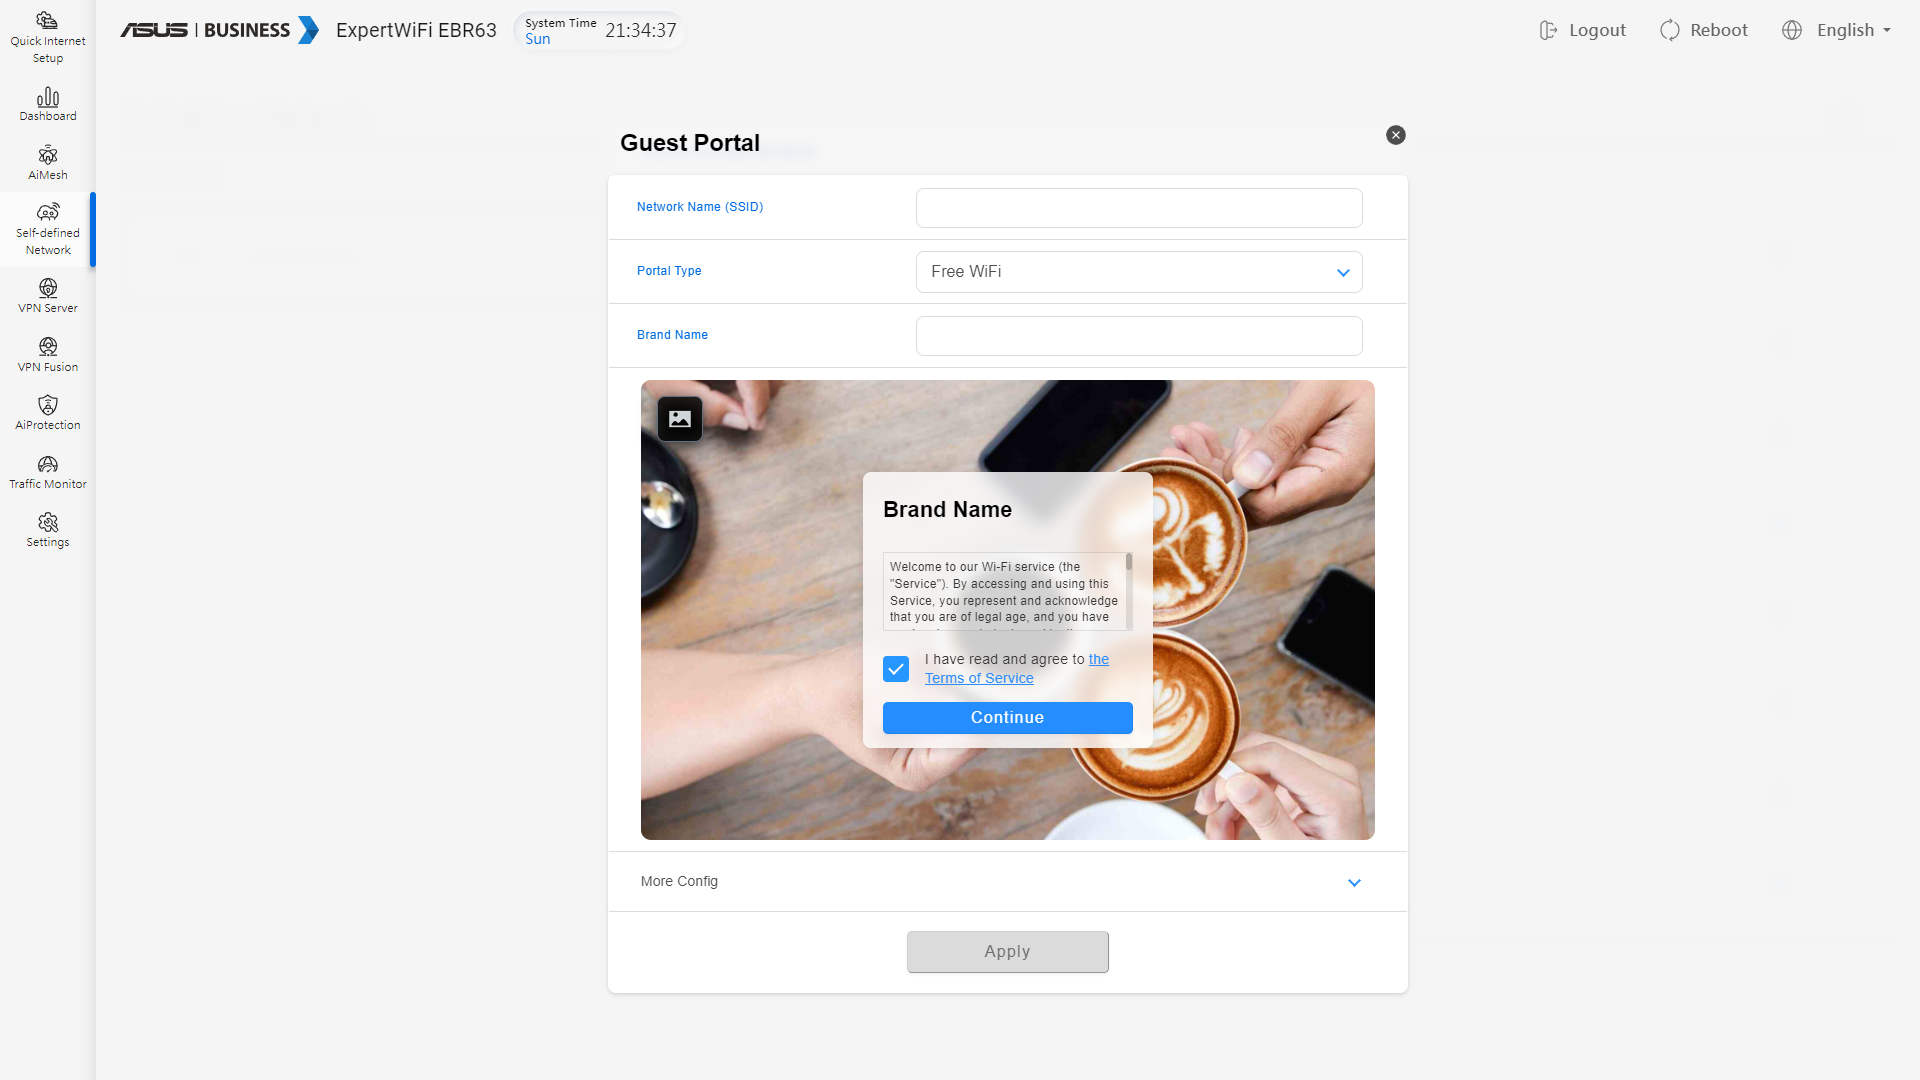The width and height of the screenshot is (1920, 1080).
Task: Select Self-defined Network menu item
Action: point(47,230)
